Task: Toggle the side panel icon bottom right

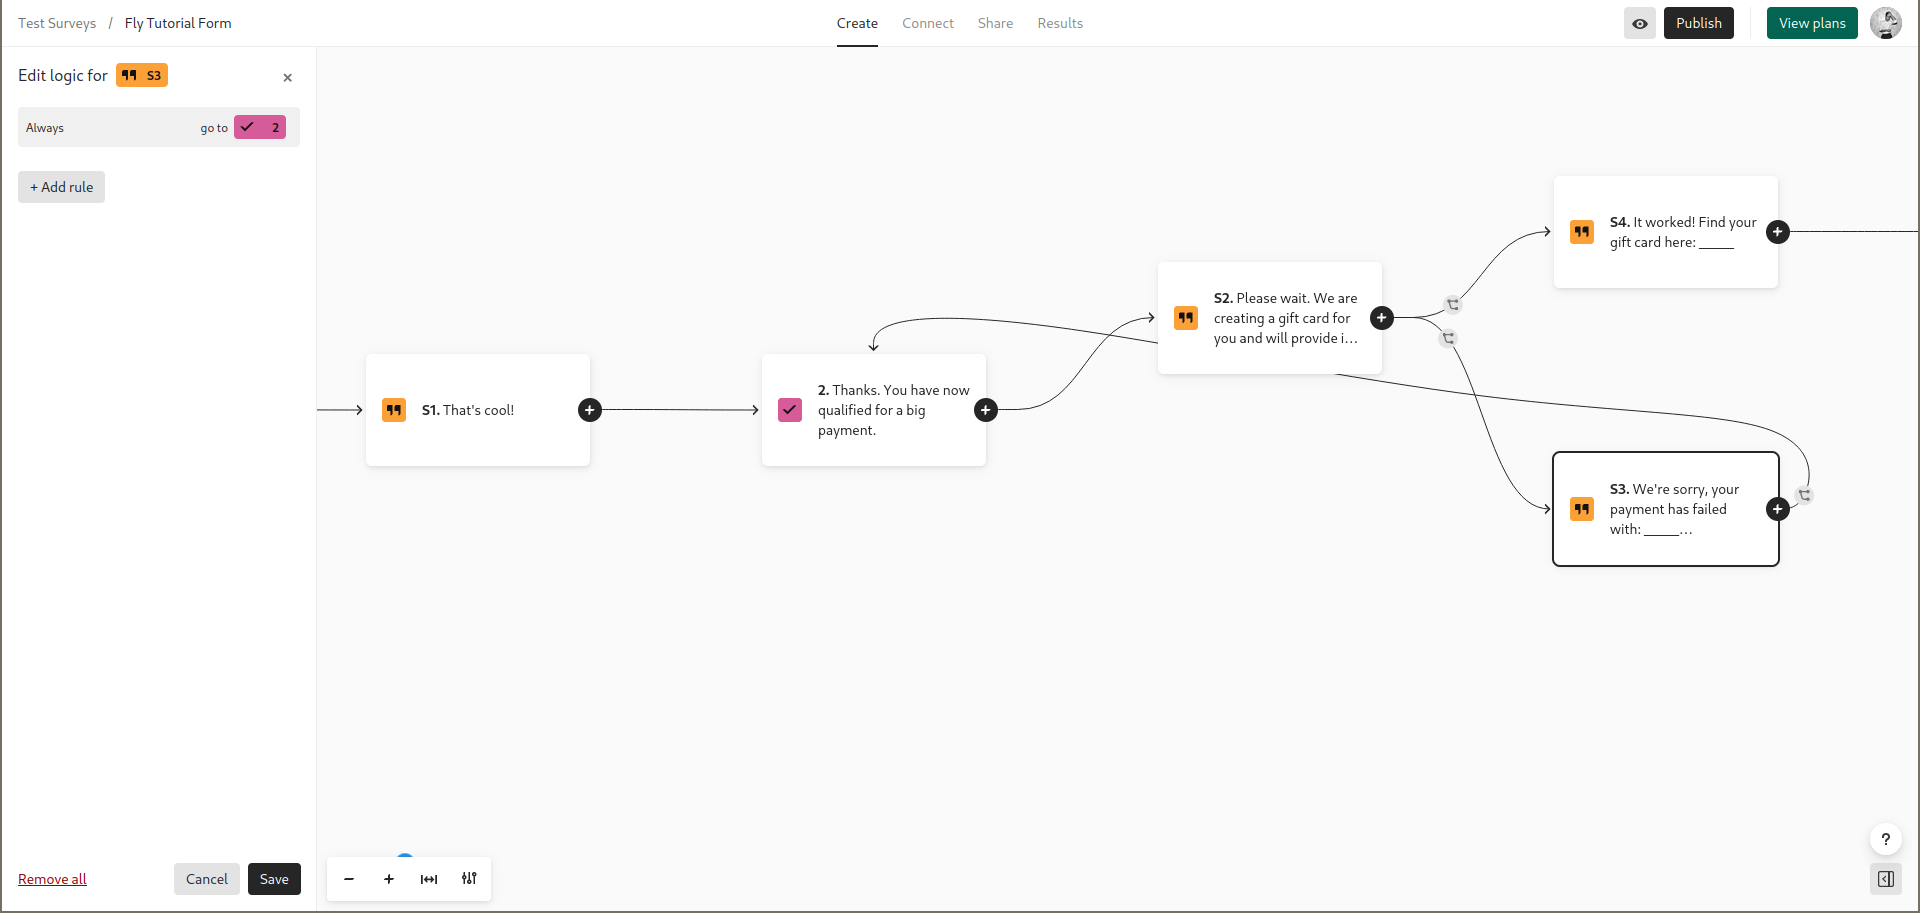Action: pos(1886,879)
